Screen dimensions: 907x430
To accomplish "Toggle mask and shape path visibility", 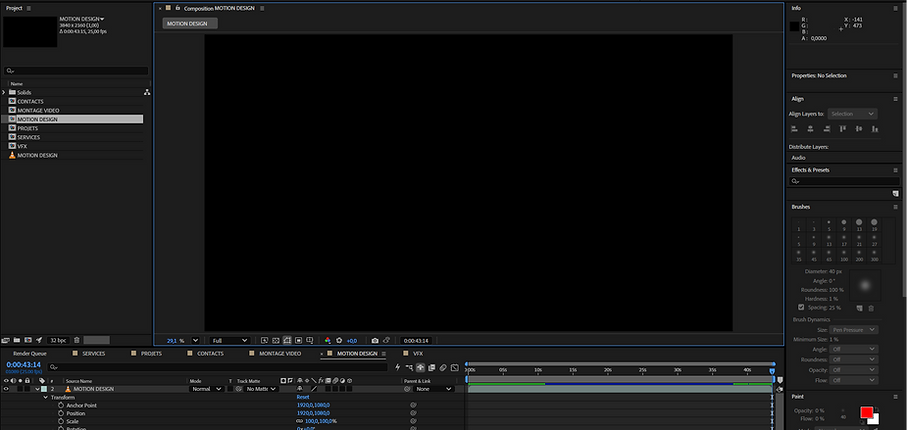I will click(287, 340).
